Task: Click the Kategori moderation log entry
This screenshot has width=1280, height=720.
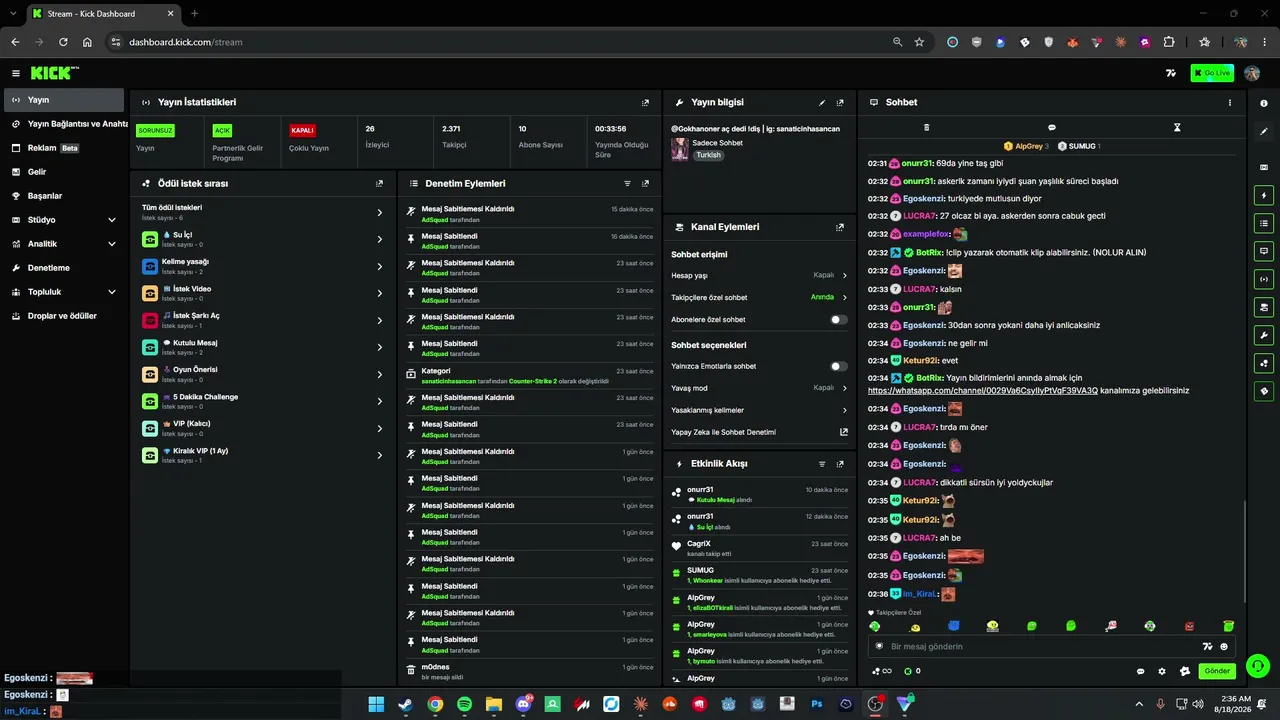Action: click(x=531, y=375)
